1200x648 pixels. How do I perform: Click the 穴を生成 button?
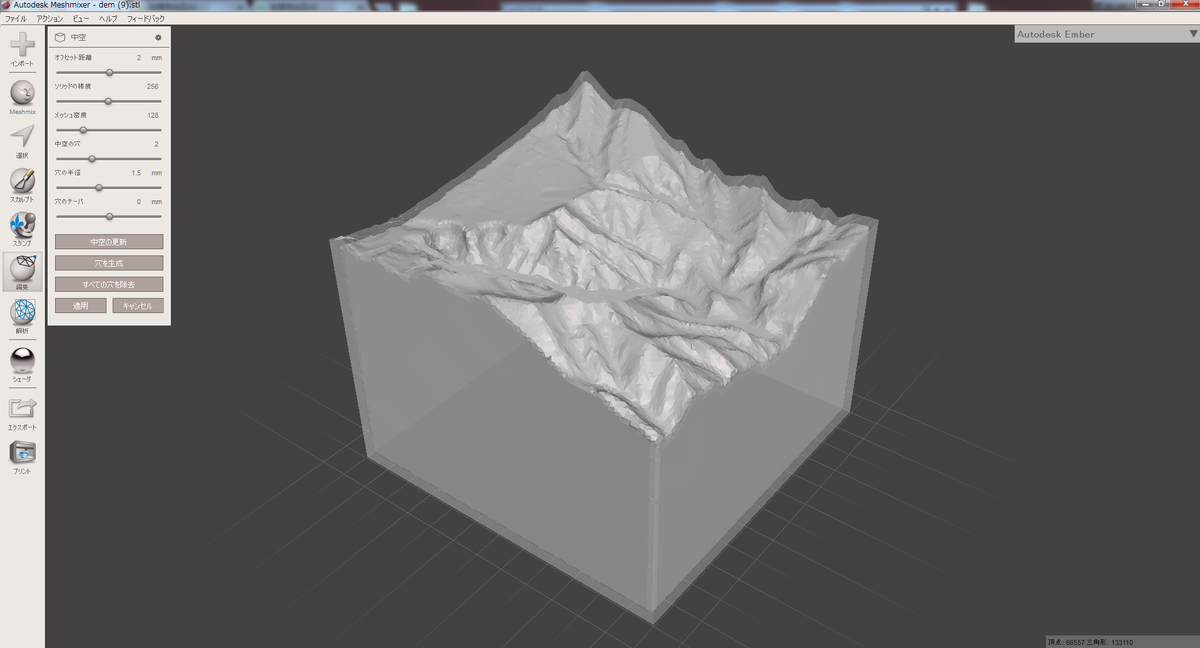click(109, 263)
